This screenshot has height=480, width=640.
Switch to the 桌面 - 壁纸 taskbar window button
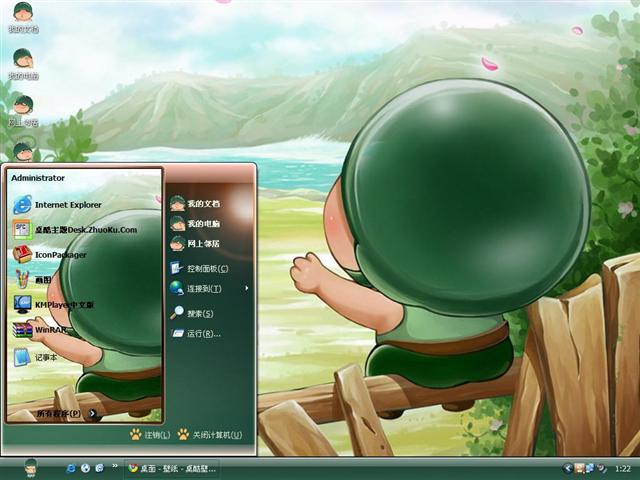[172, 469]
